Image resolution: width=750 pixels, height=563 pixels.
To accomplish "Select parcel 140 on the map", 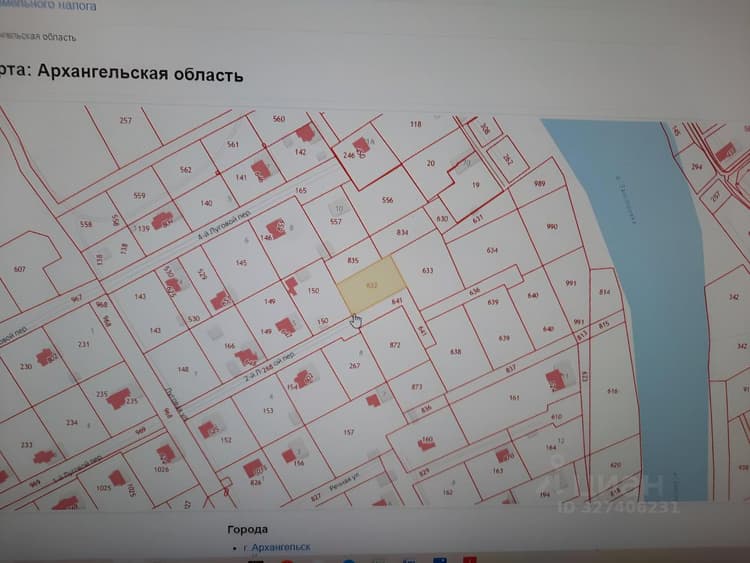I will coord(206,203).
